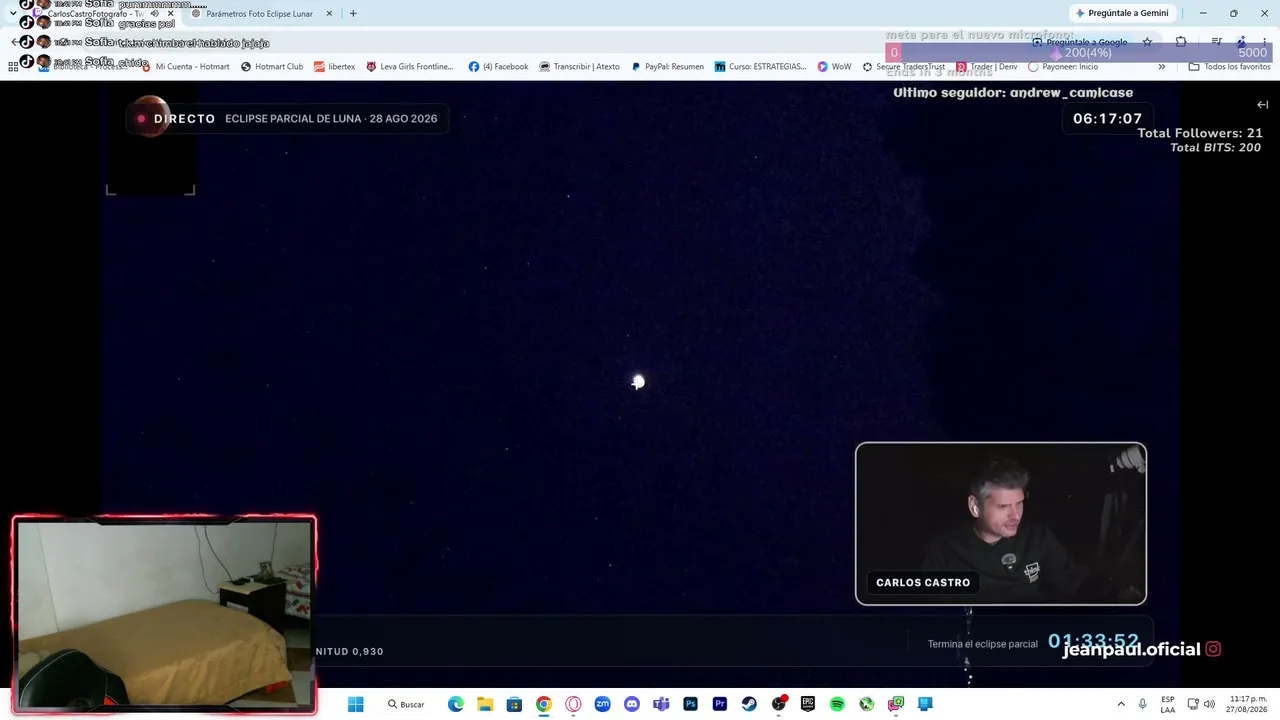Open File Explorer from the taskbar
The height and width of the screenshot is (720, 1280).
click(485, 704)
